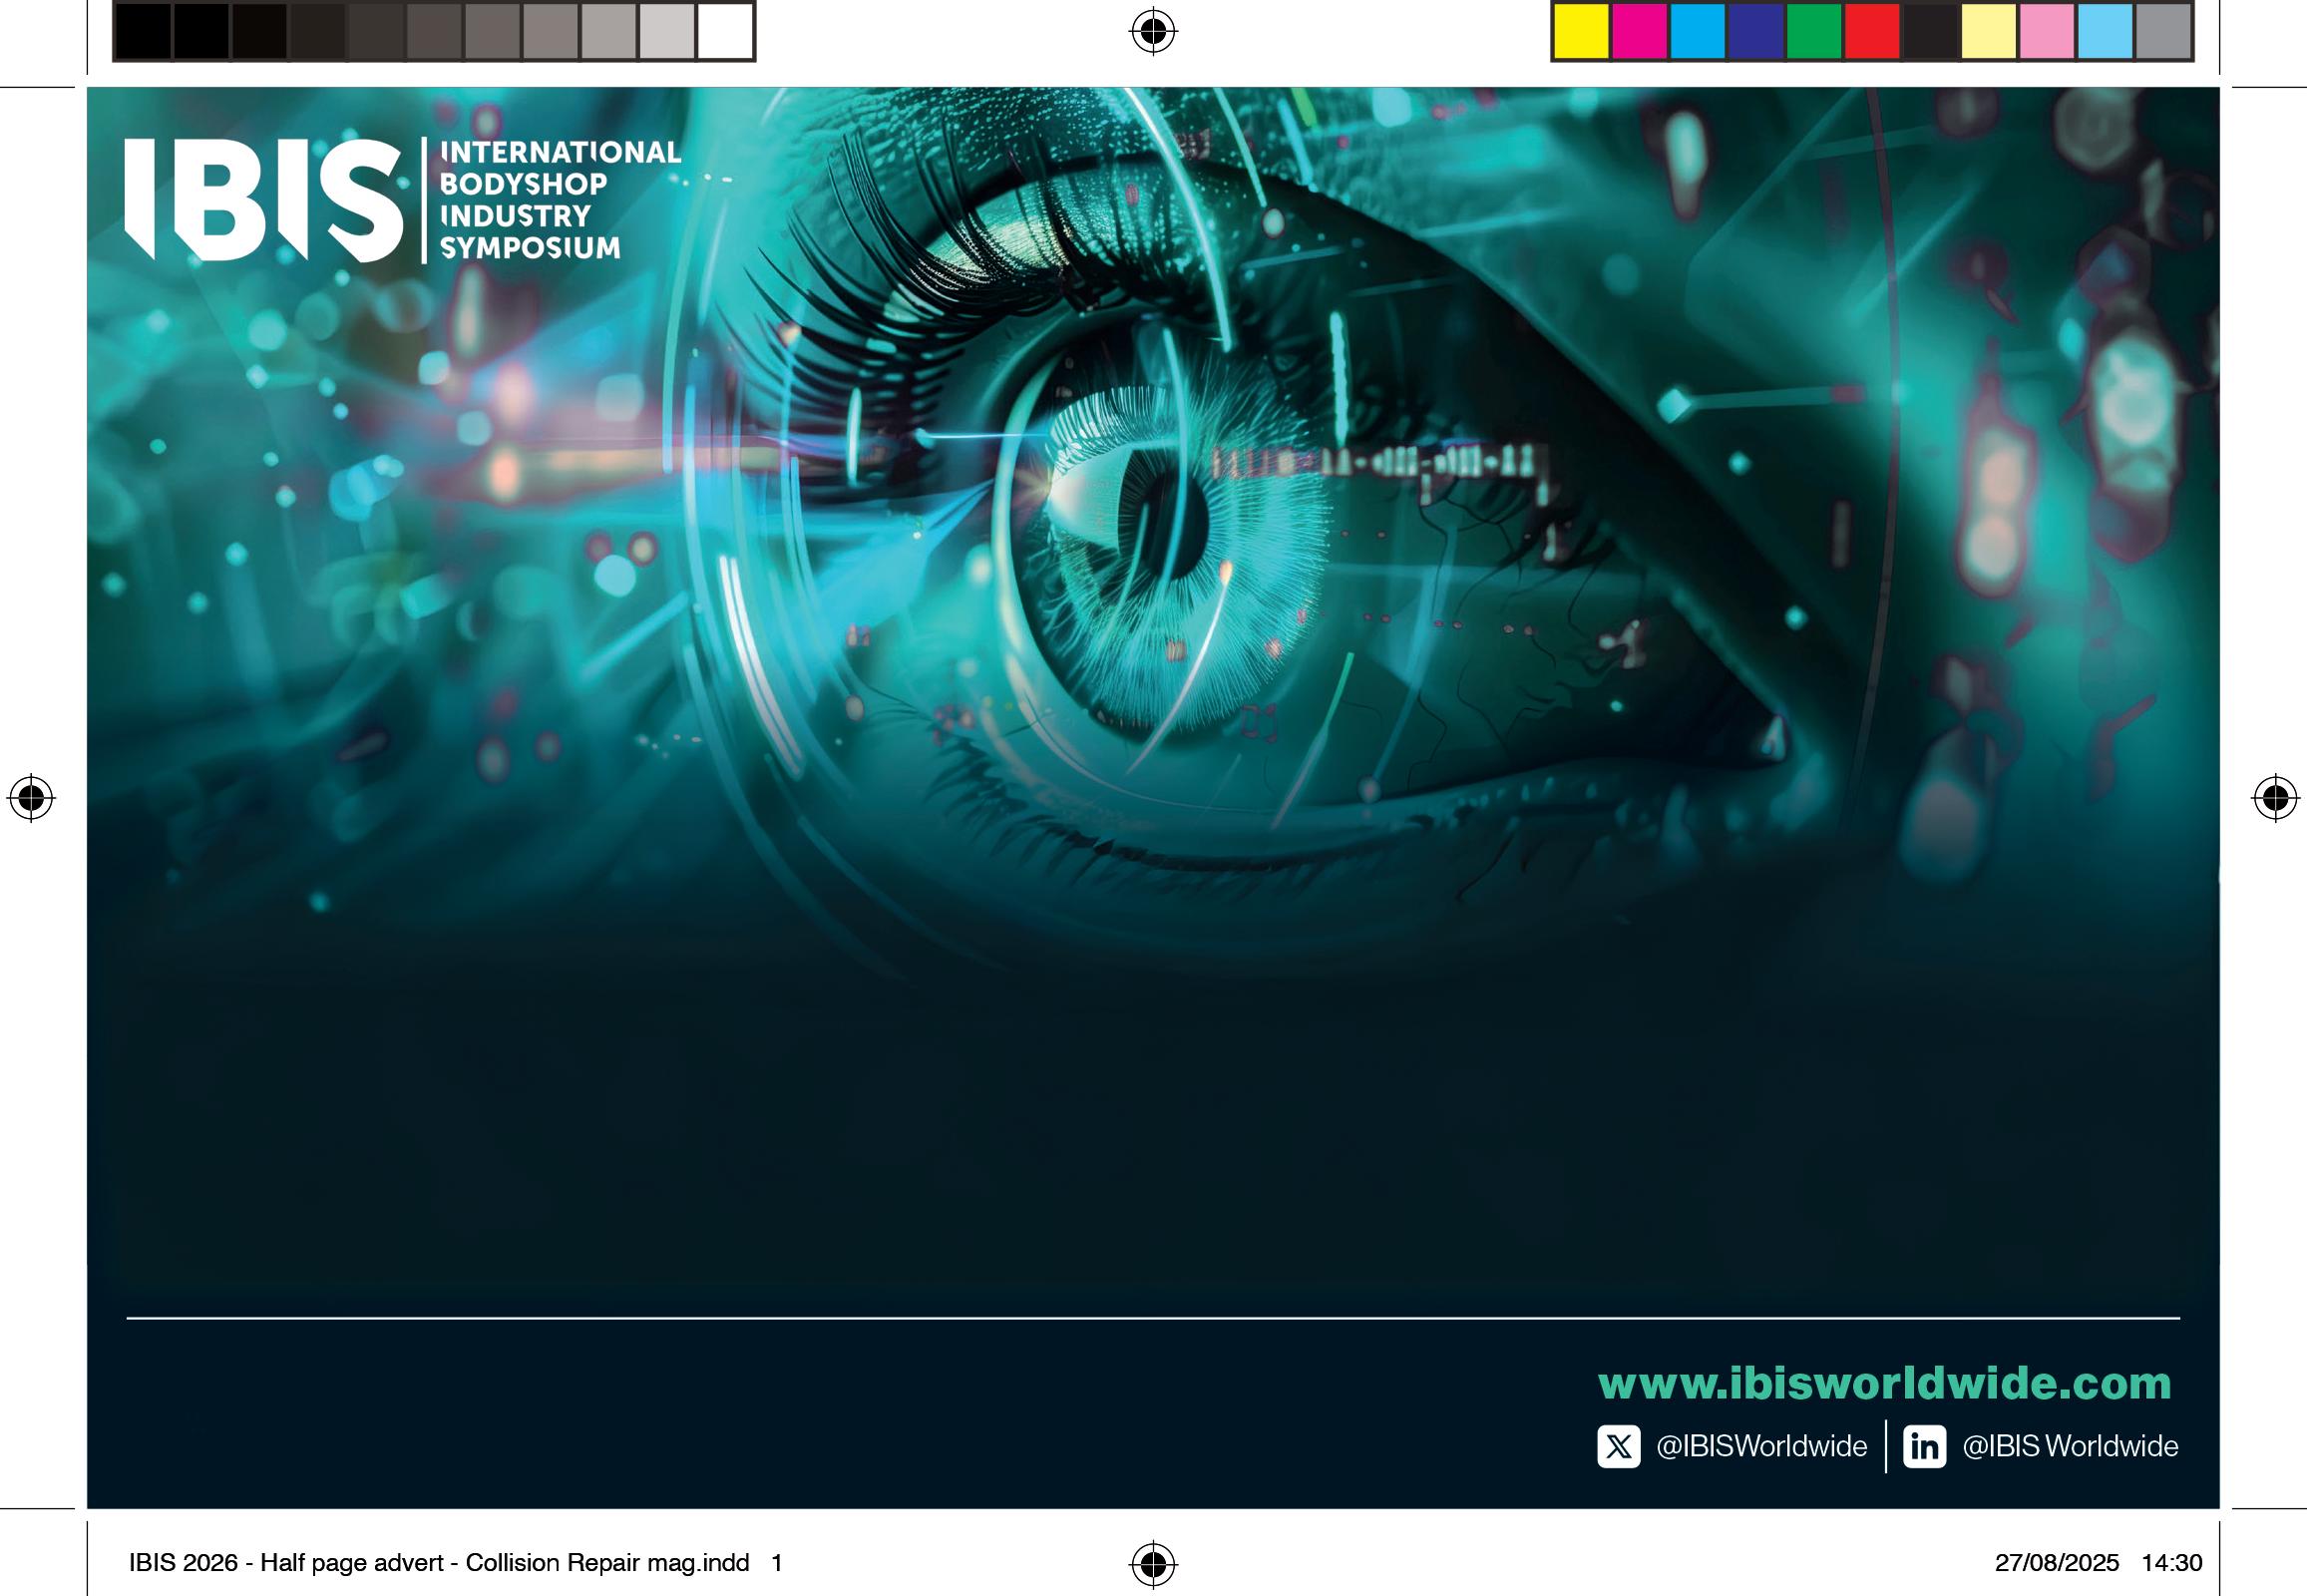Screen dimensions: 2307x1596
Task: Click the LinkedIn logo icon
Action: pos(1924,1447)
